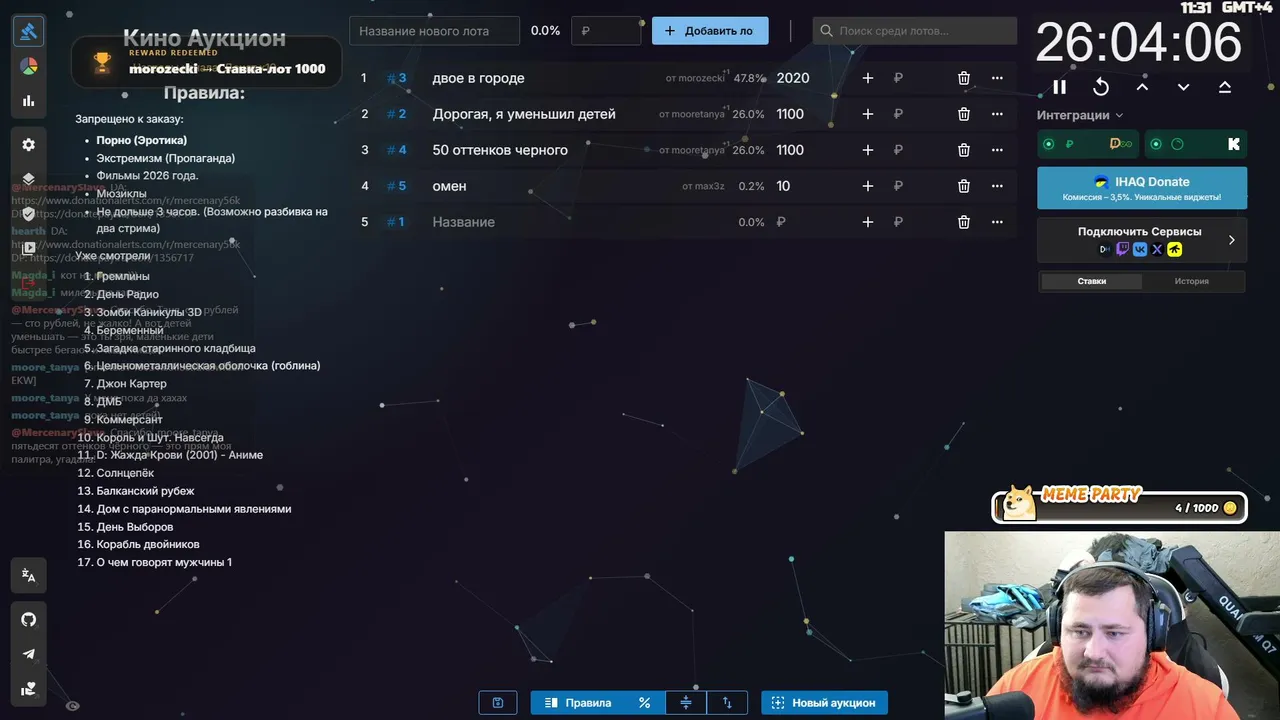Open more options for empty 'Название' lot
The image size is (1280, 720).
pos(997,222)
